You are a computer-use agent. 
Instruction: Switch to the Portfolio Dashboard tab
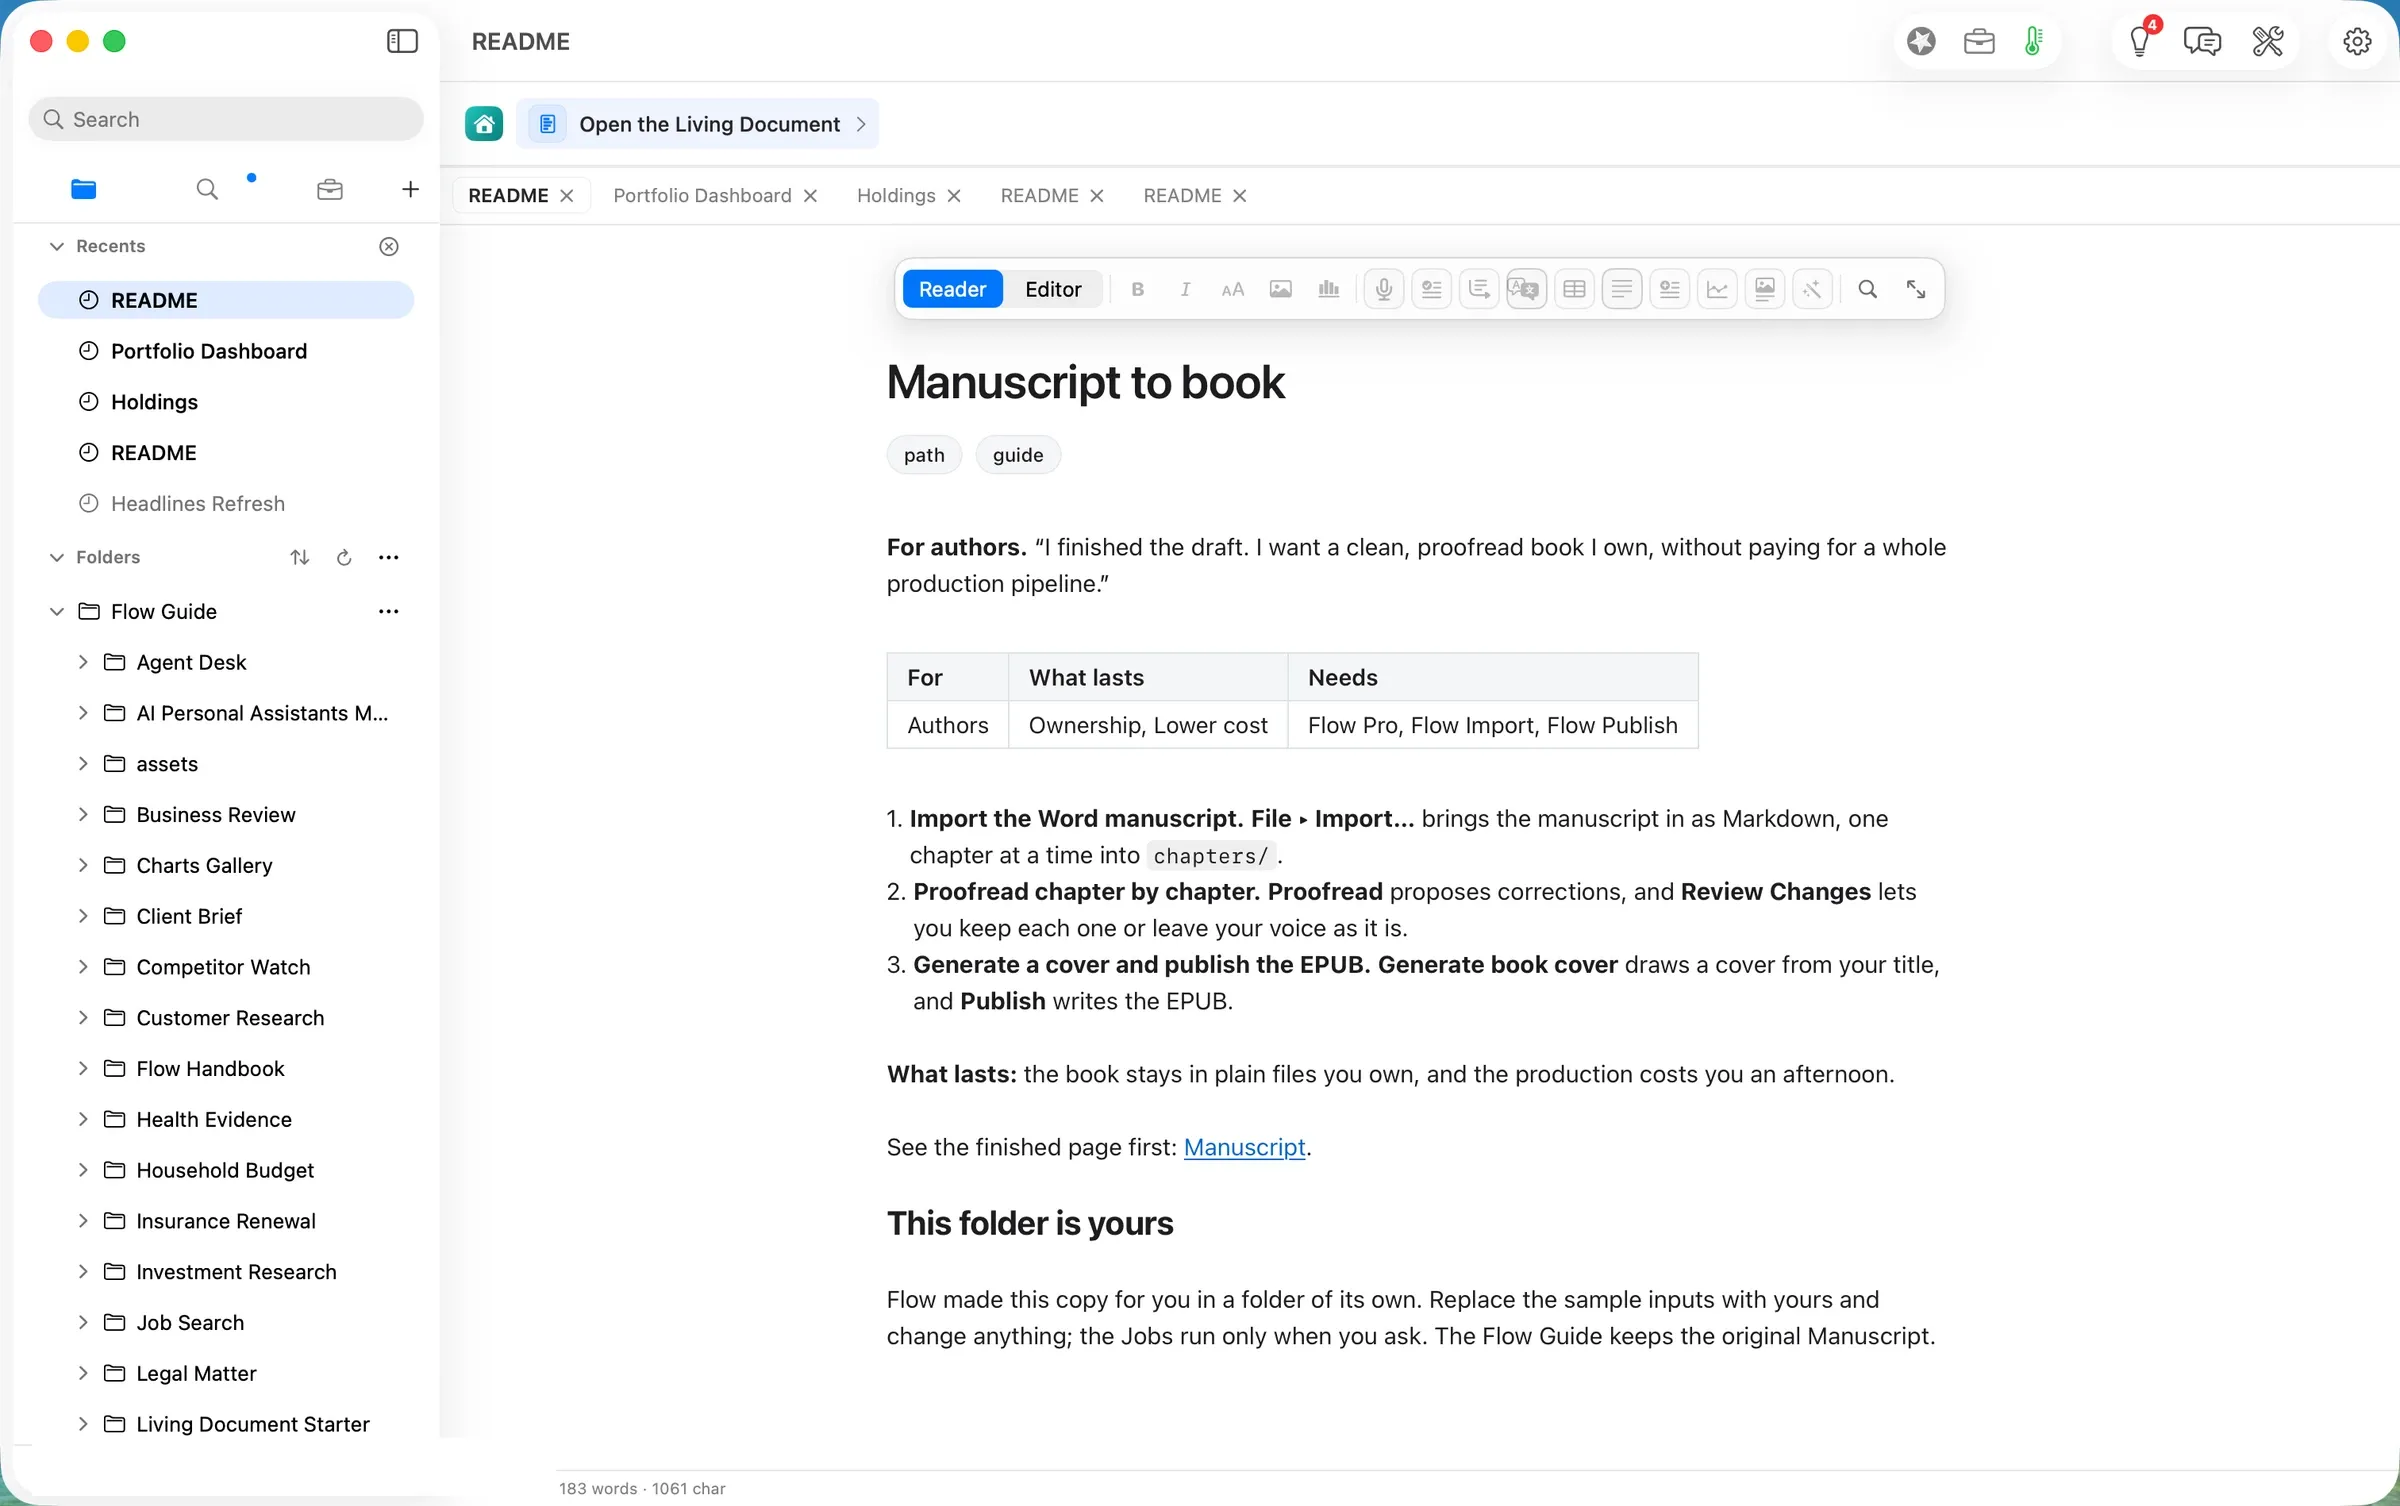point(702,195)
